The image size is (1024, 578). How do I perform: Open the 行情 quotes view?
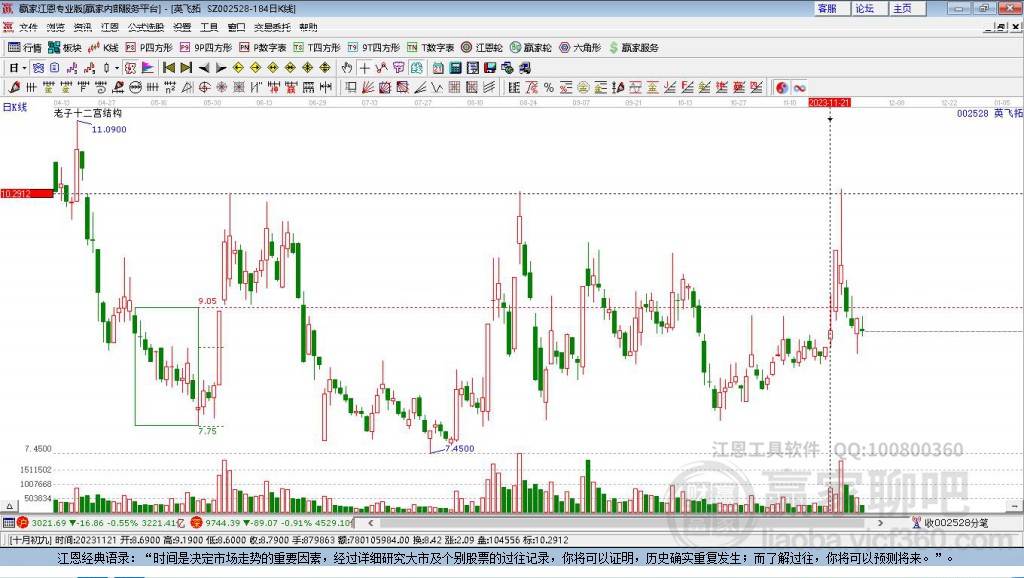click(25, 48)
